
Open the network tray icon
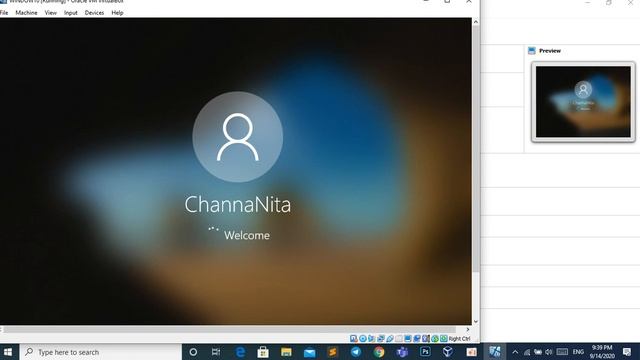[x=527, y=352]
